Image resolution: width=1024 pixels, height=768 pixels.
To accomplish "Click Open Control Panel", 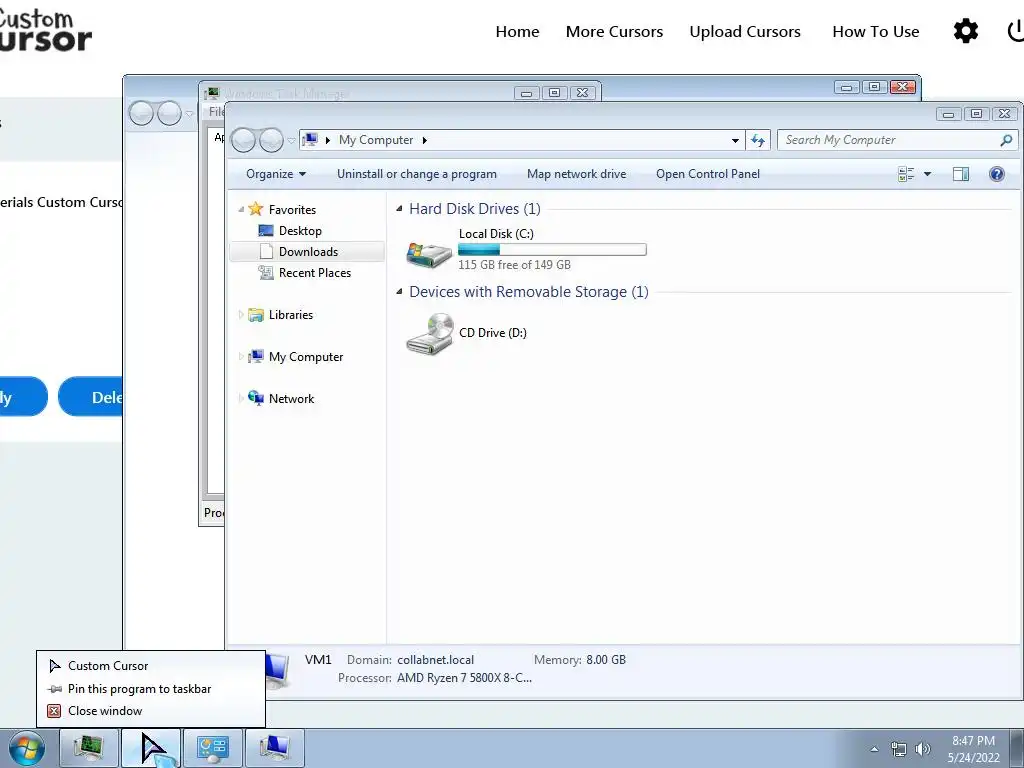I will (x=708, y=174).
